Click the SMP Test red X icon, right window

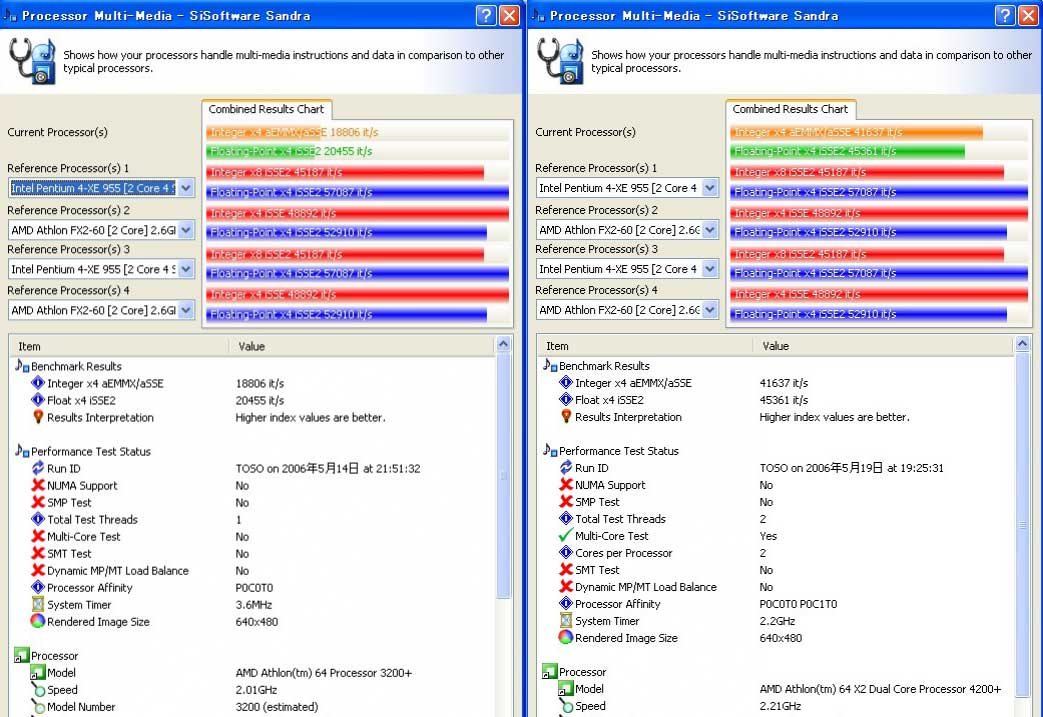(x=565, y=502)
